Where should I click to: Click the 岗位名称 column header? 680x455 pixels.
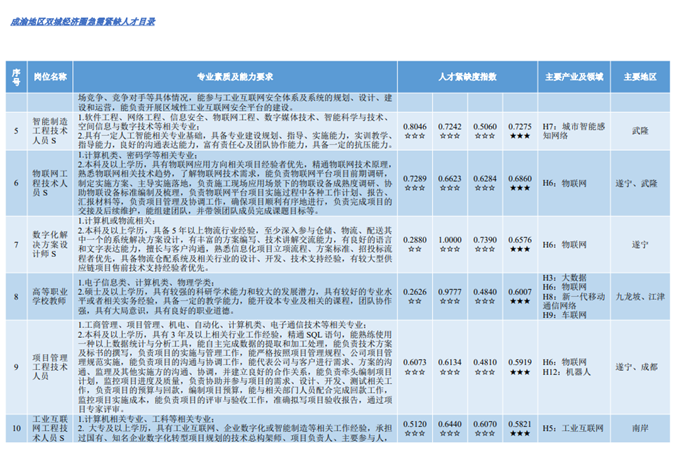(x=50, y=77)
